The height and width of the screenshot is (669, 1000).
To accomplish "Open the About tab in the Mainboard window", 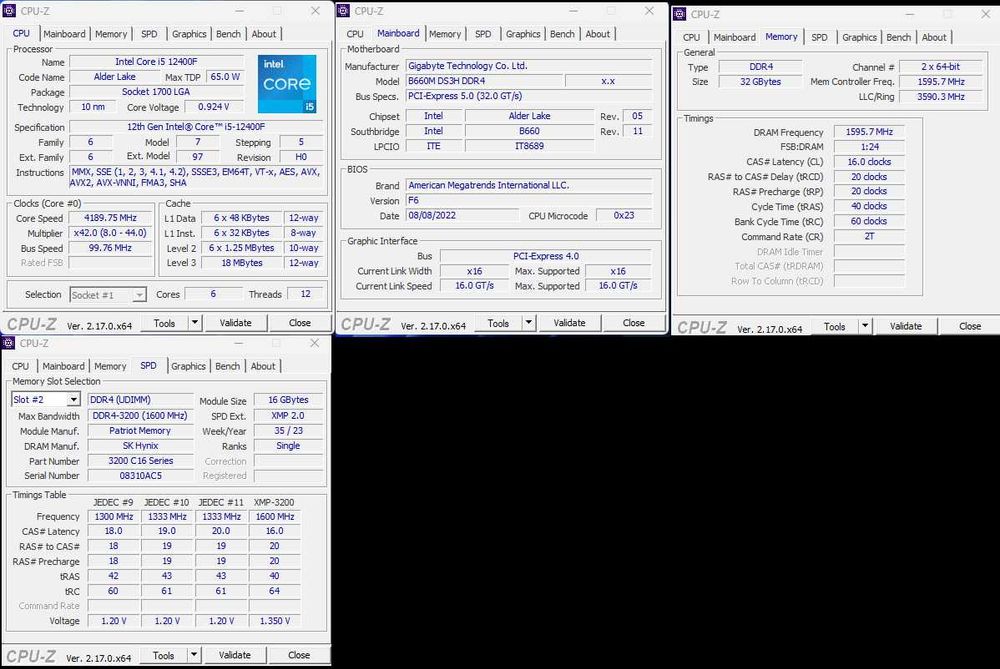I will 598,34.
